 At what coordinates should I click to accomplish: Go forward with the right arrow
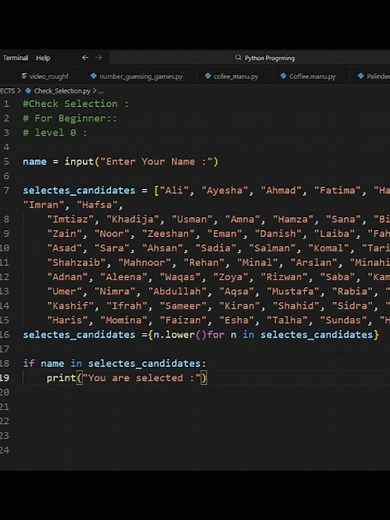99,58
